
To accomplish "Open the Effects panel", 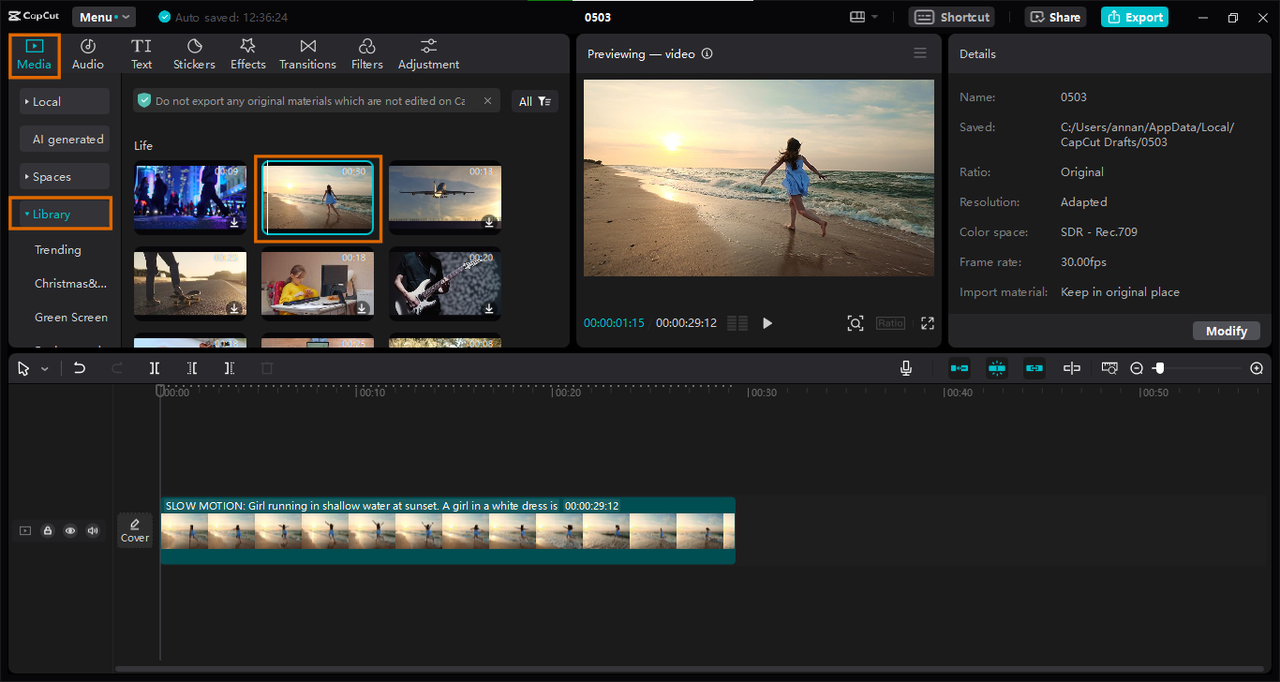I will tap(248, 54).
